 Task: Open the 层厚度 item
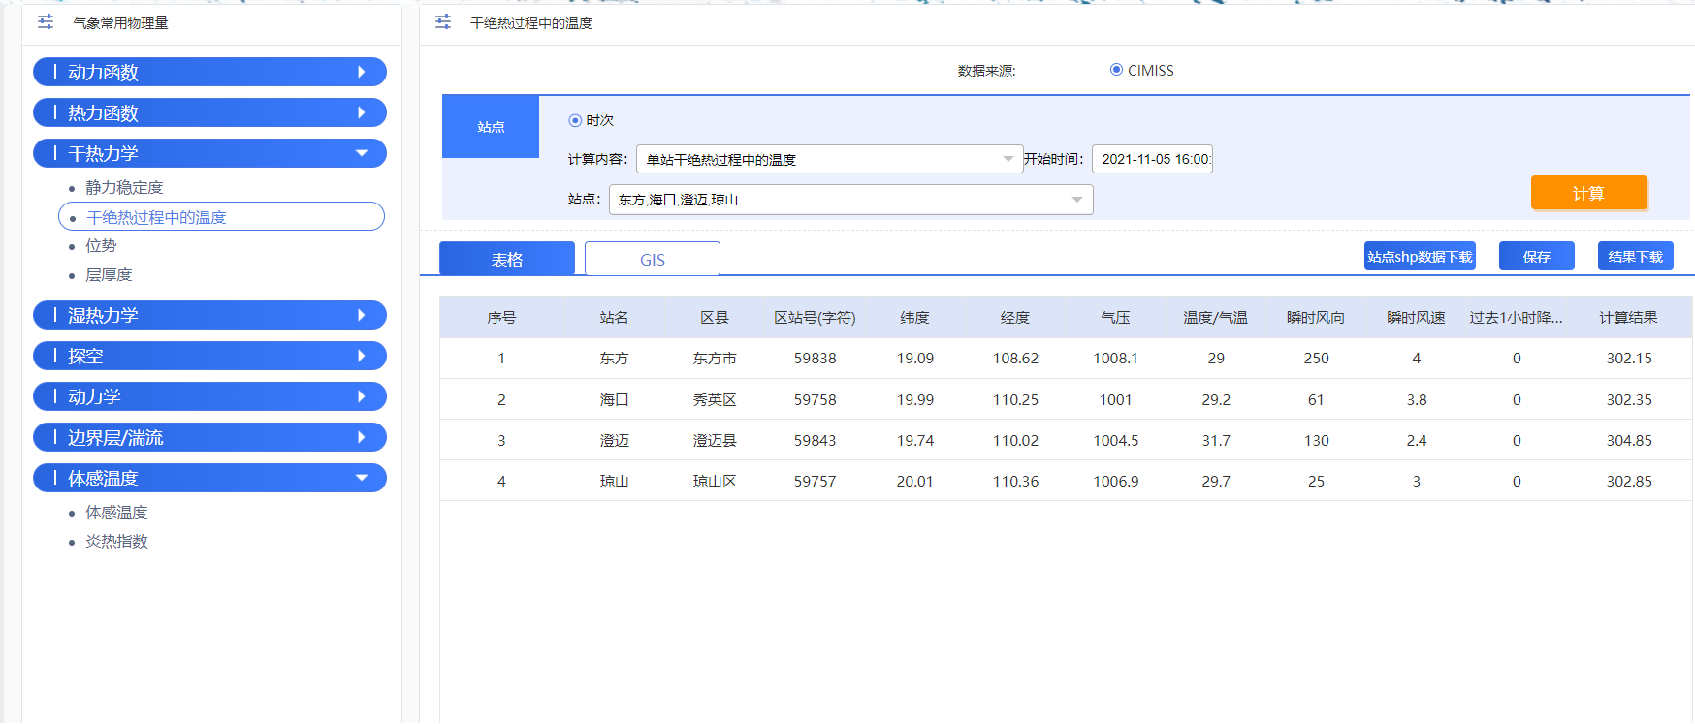pos(109,274)
